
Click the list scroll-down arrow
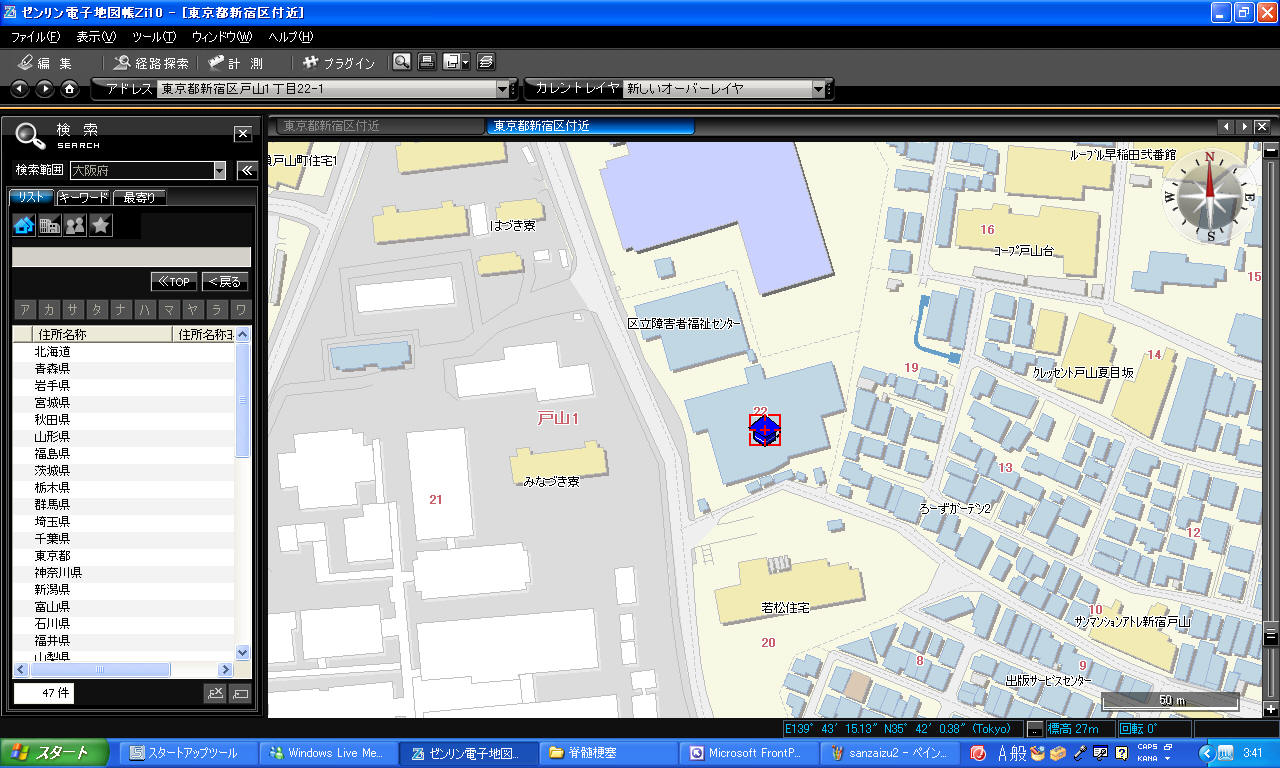click(242, 652)
